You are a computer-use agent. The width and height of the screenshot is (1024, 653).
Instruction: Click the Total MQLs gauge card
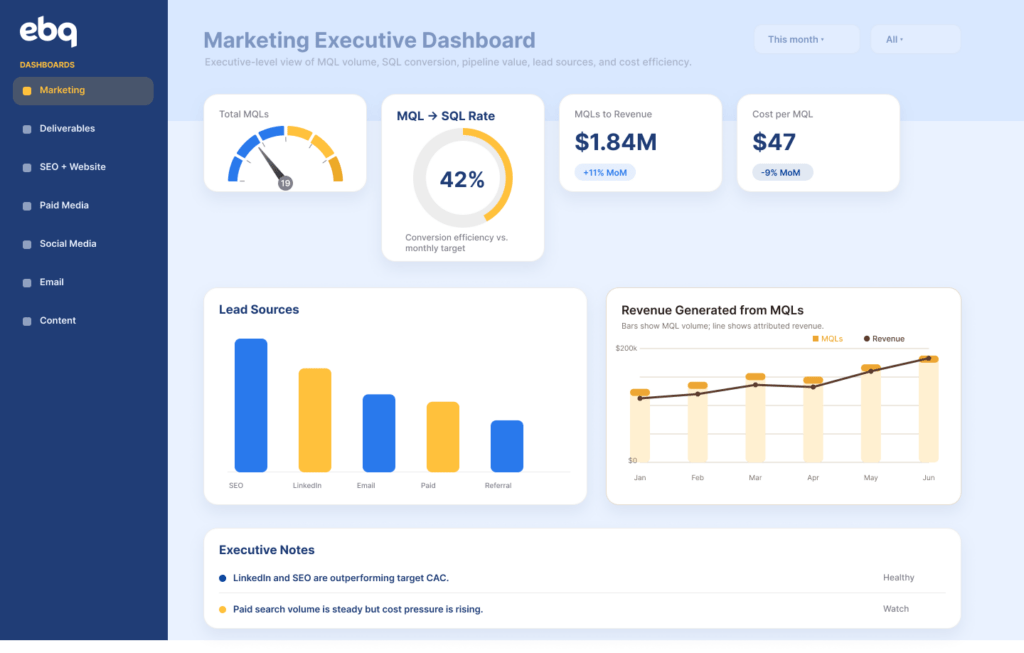pyautogui.click(x=285, y=143)
